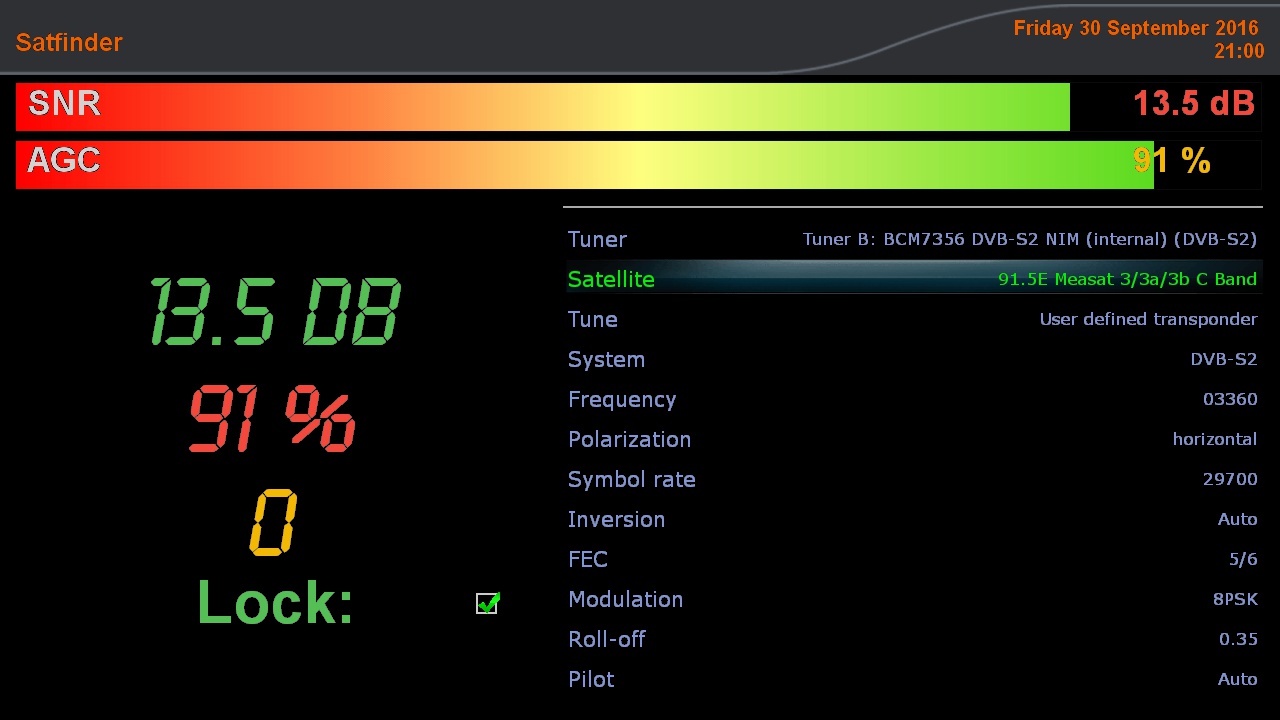Click the Satfinder title

point(69,42)
